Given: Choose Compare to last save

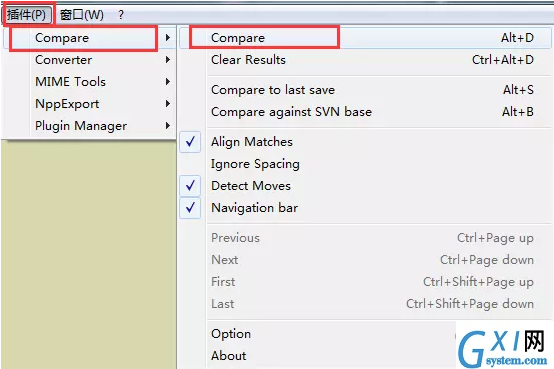Looking at the screenshot, I should [365, 90].
